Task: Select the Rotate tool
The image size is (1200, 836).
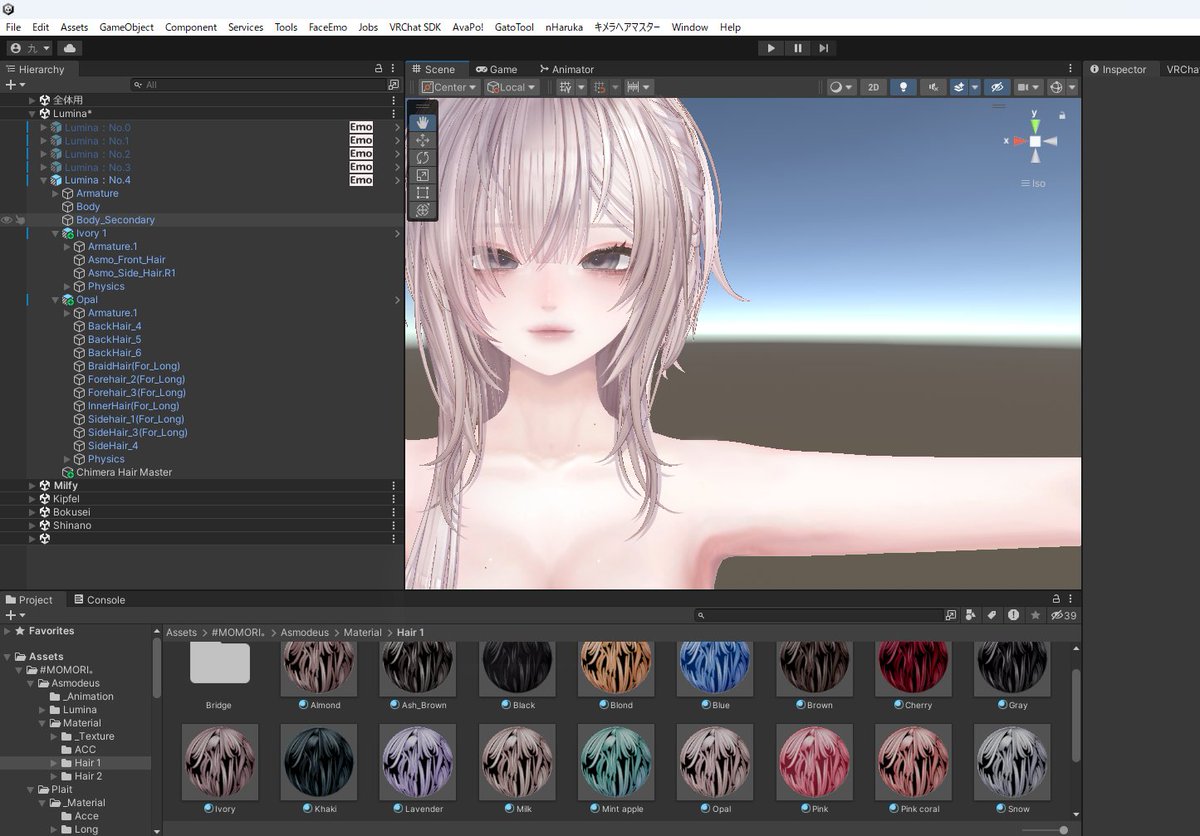Action: 422,158
